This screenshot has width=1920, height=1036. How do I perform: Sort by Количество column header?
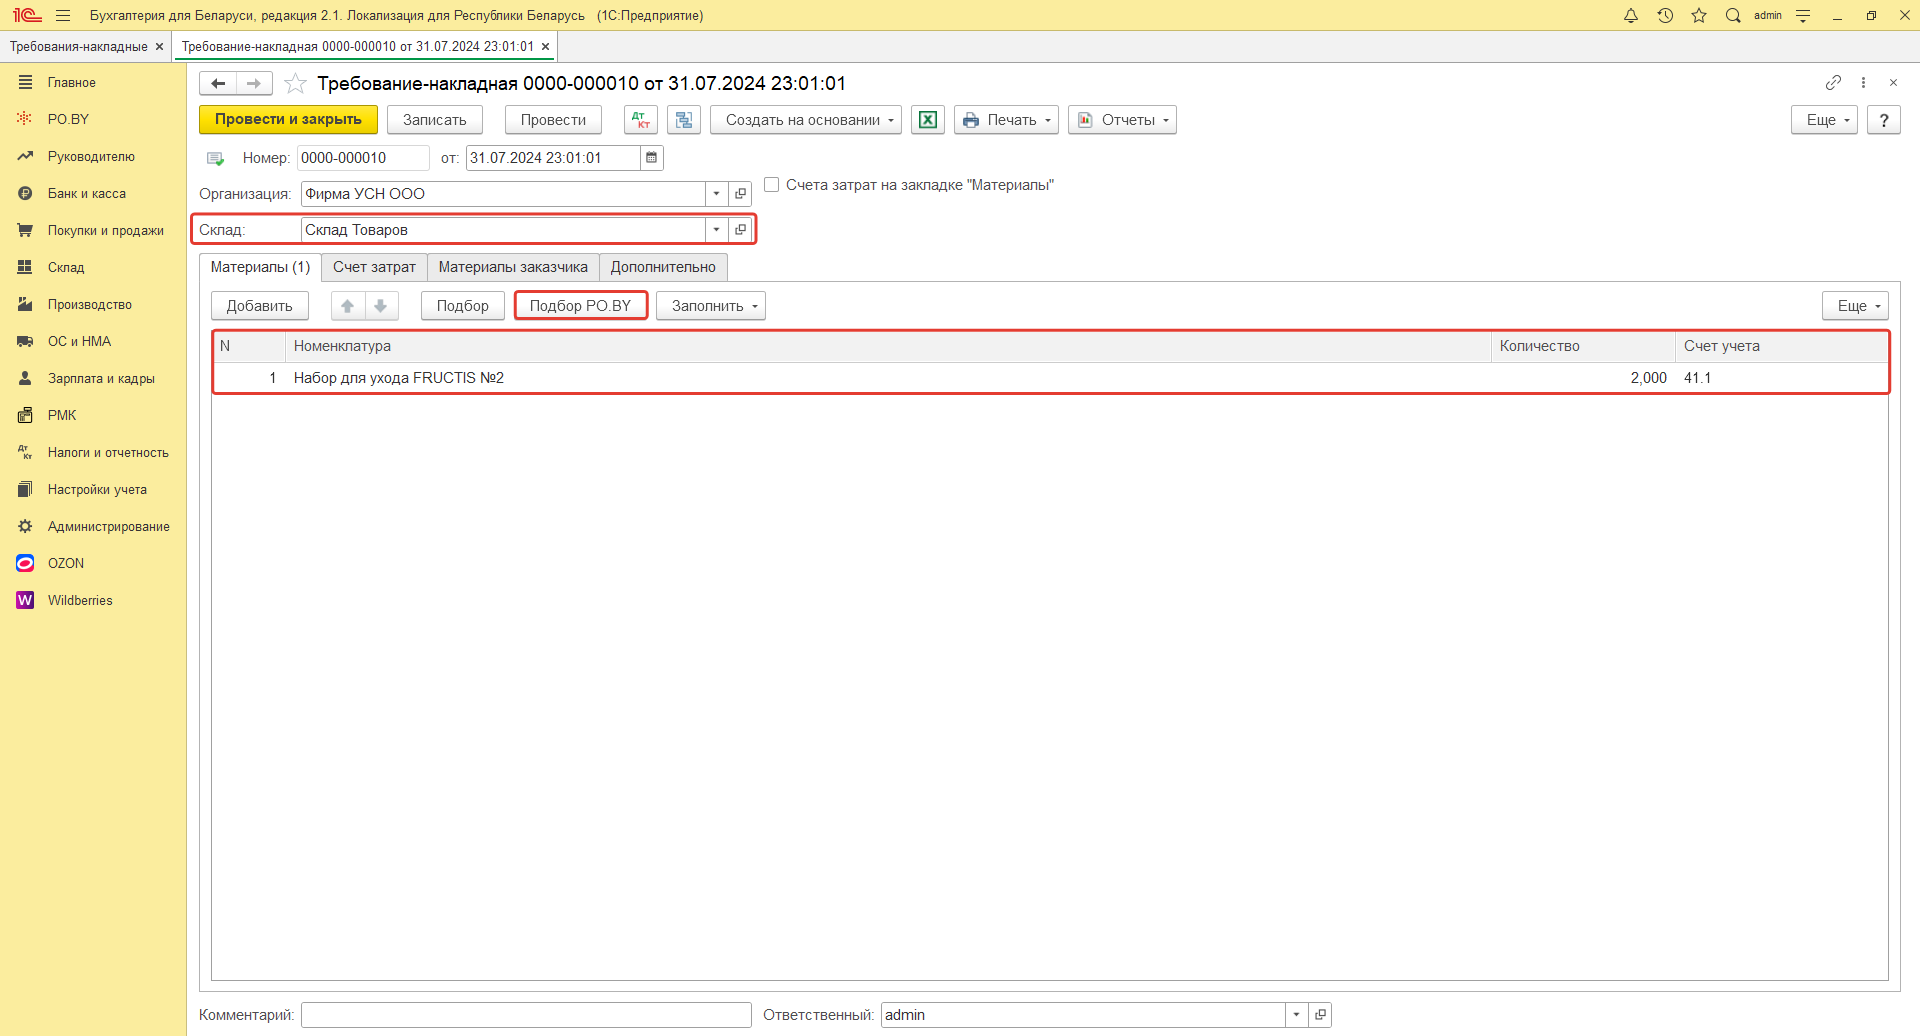click(x=1583, y=346)
